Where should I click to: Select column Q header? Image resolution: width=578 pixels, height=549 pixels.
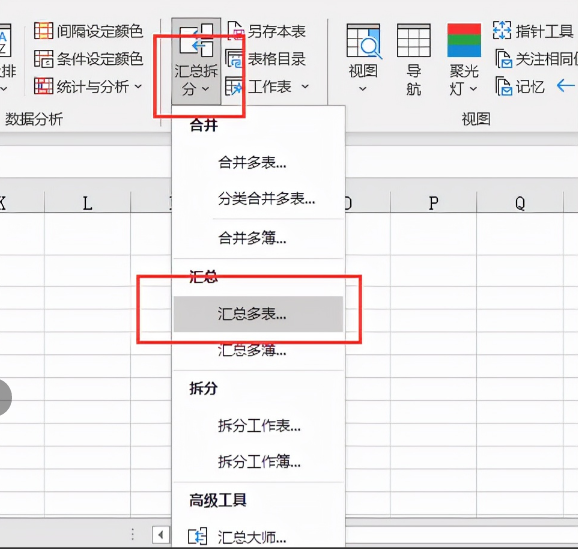point(520,202)
